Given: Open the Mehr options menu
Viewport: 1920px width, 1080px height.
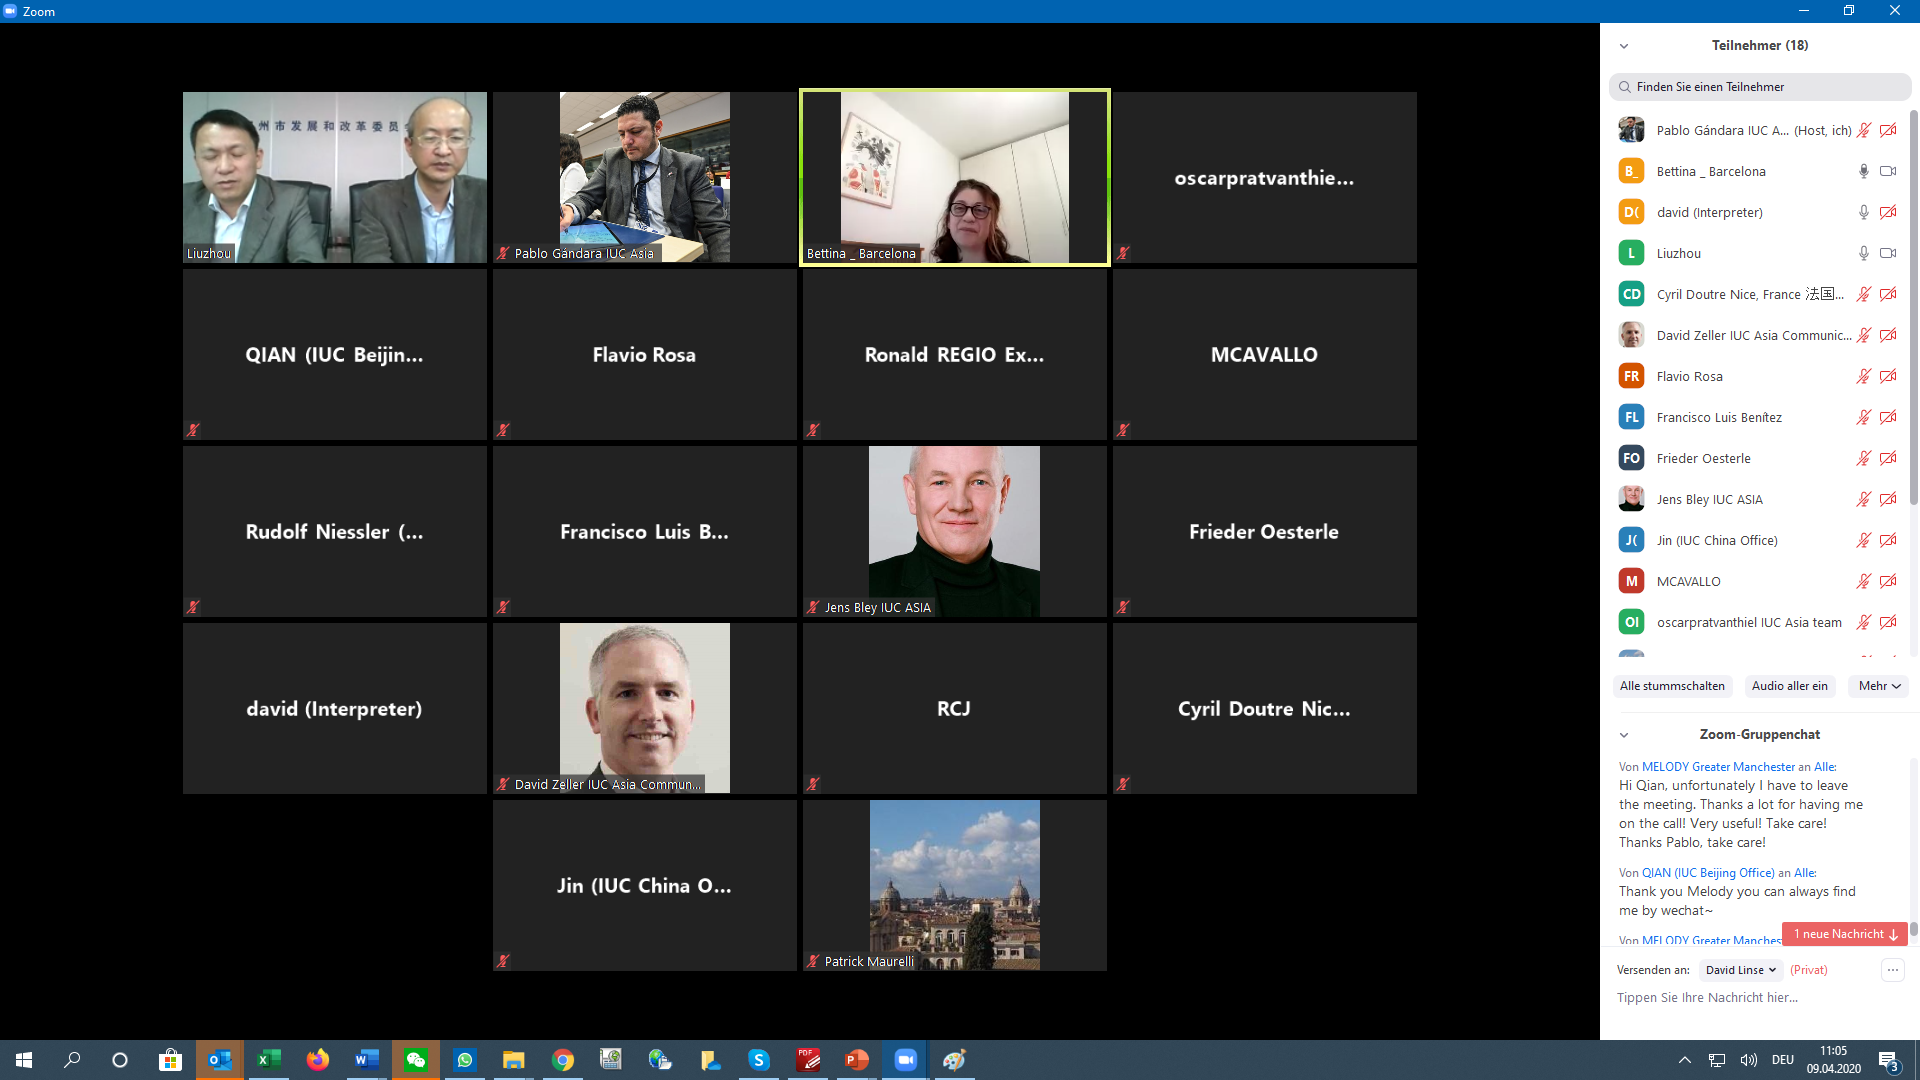Looking at the screenshot, I should point(1878,686).
